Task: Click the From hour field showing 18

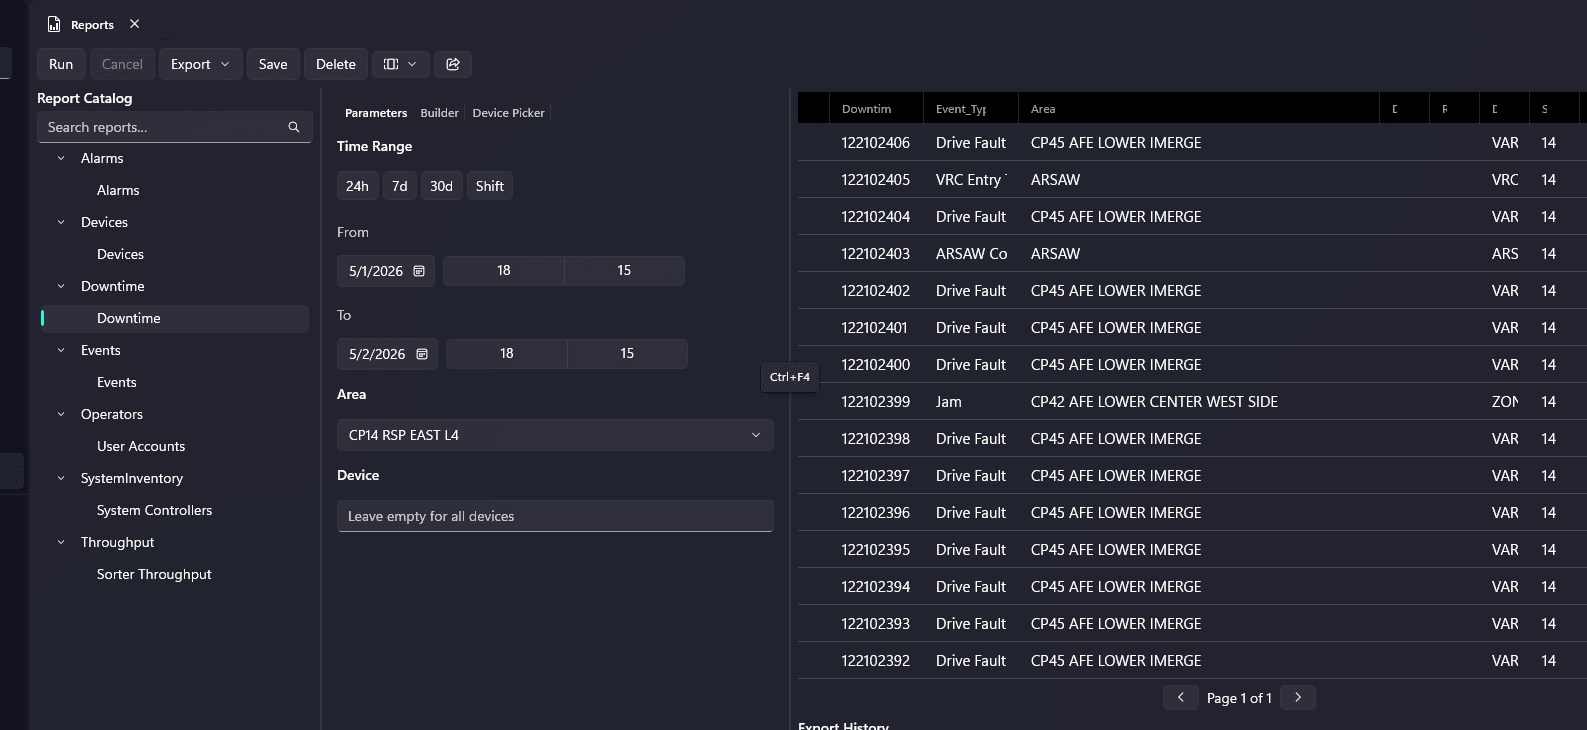Action: click(504, 271)
